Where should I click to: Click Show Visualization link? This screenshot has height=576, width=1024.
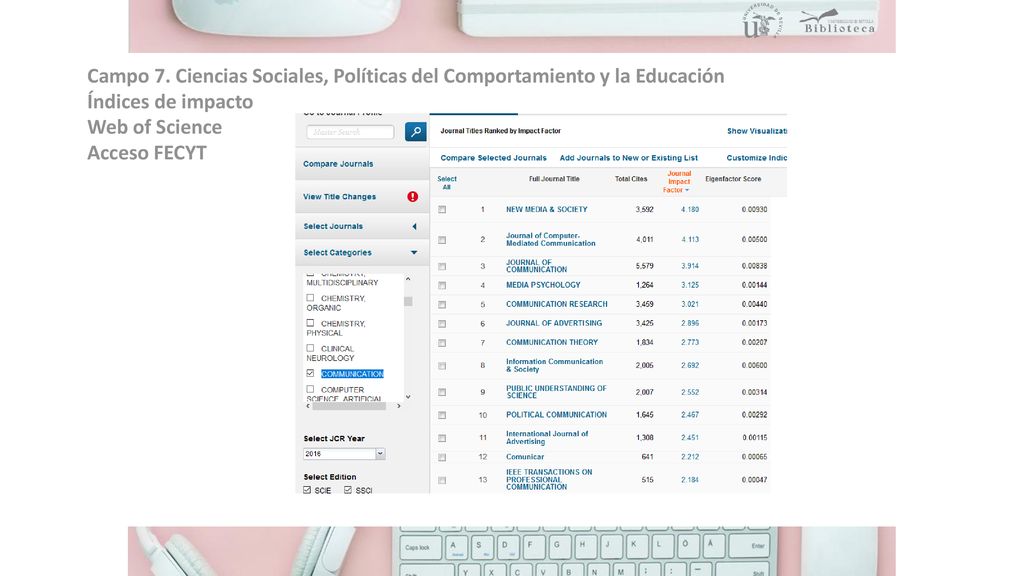click(x=757, y=131)
